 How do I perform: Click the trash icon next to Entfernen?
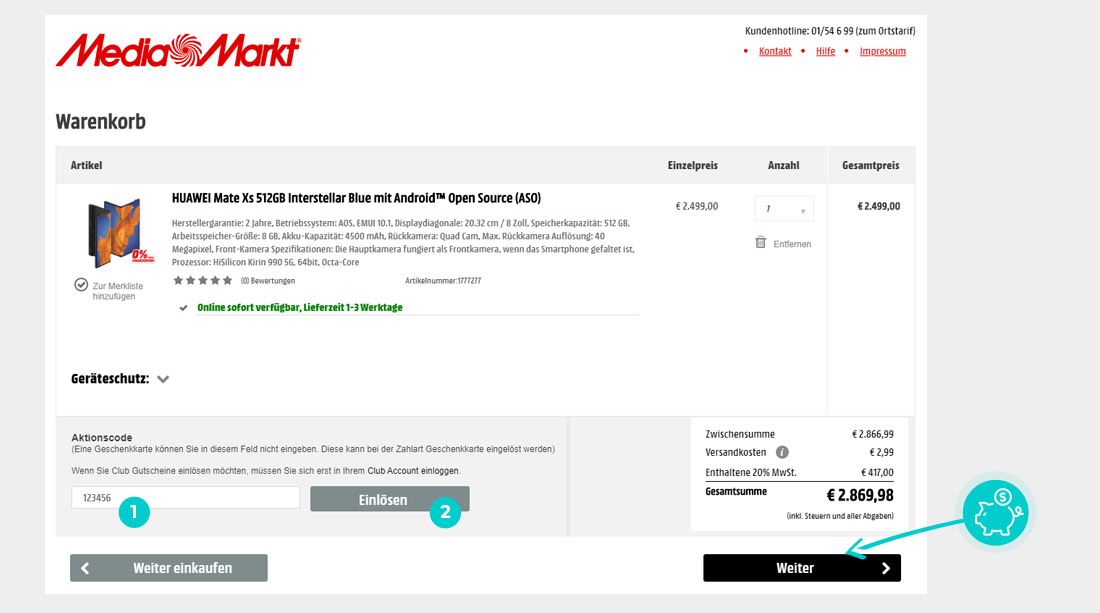pos(760,243)
